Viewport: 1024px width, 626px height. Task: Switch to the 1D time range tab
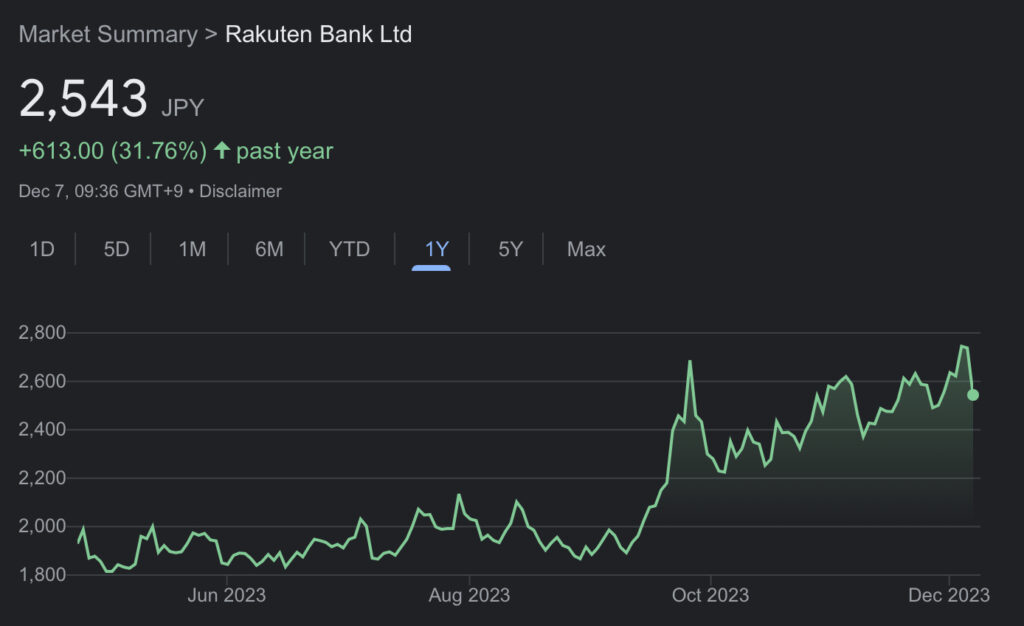[42, 249]
